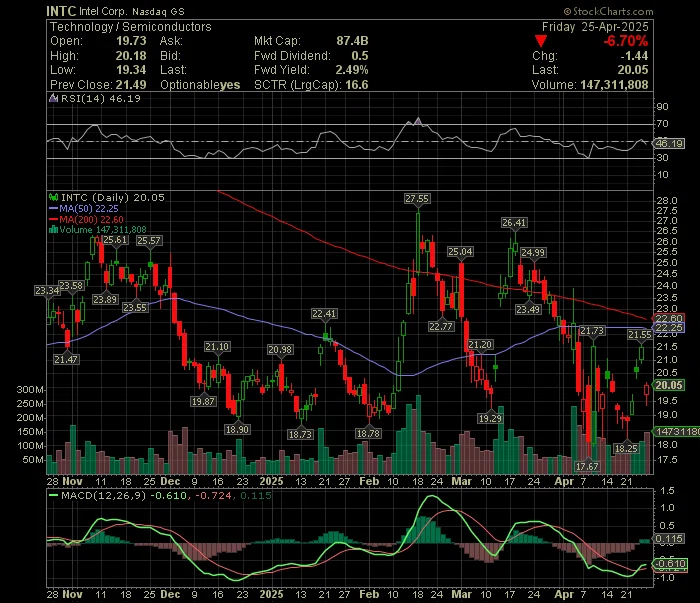Click the Intel Corp. company name
This screenshot has height=603, width=700.
pos(103,11)
